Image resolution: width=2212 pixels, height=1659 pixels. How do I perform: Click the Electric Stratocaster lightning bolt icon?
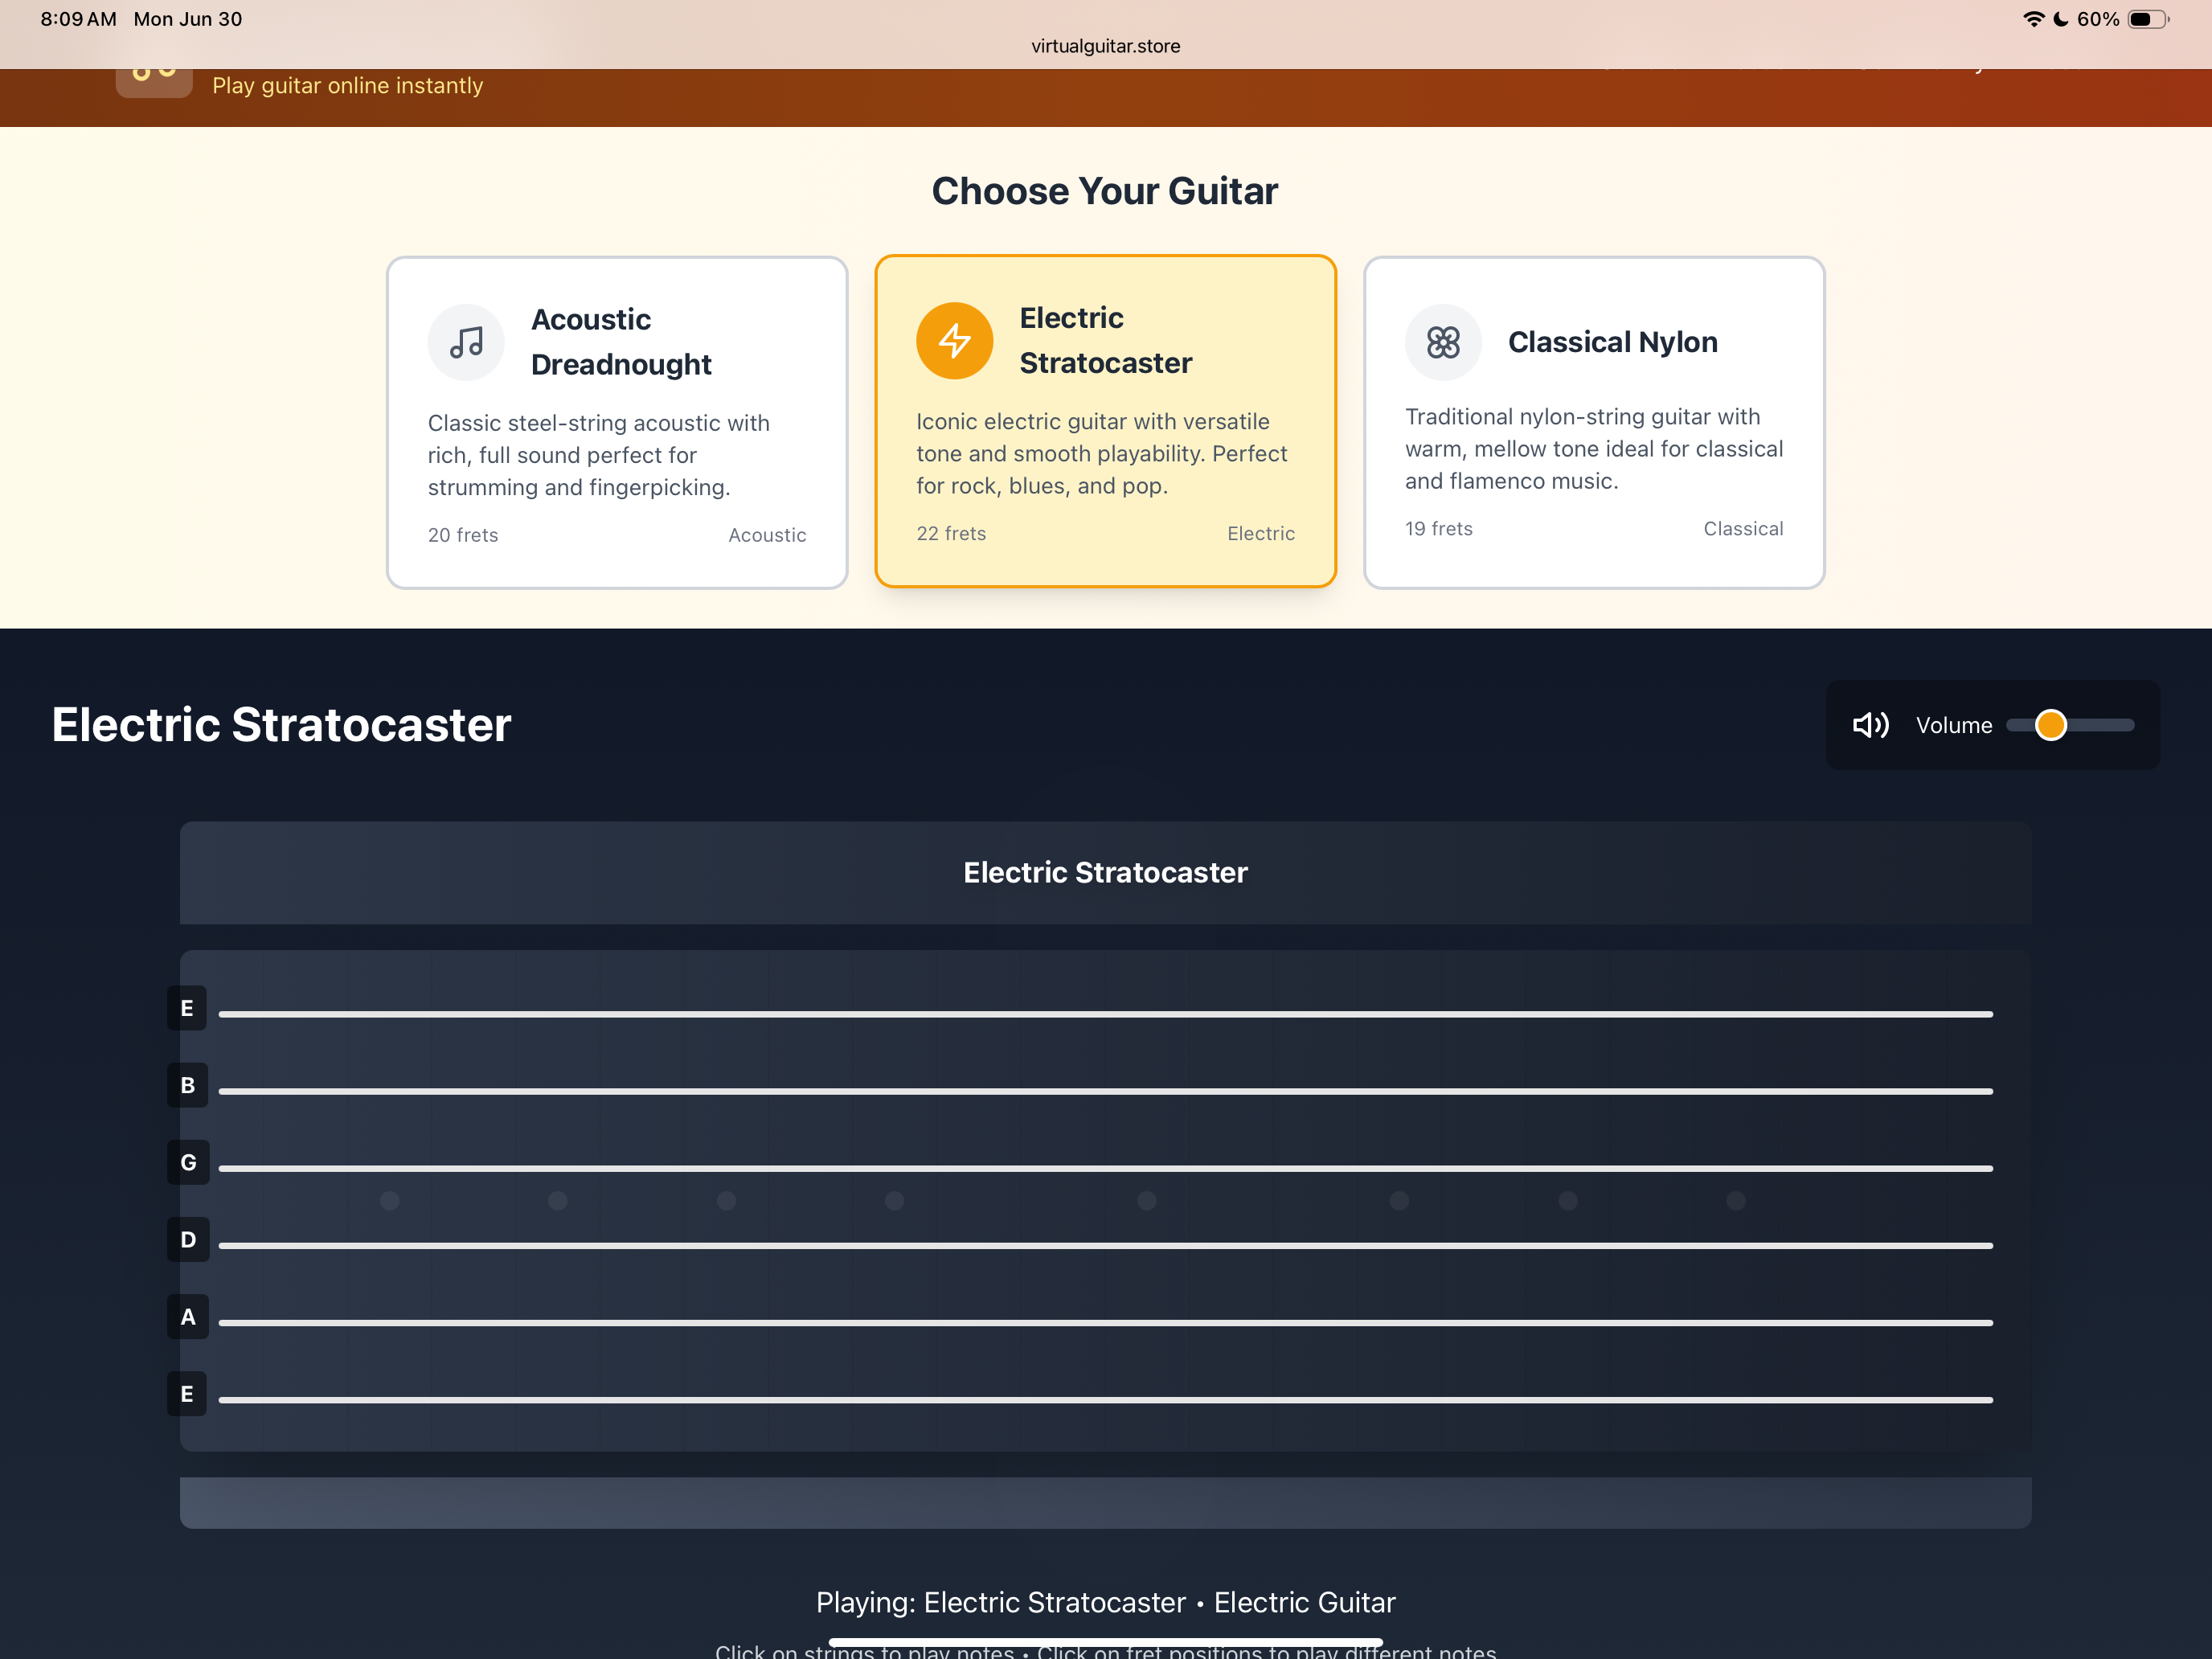tap(954, 341)
